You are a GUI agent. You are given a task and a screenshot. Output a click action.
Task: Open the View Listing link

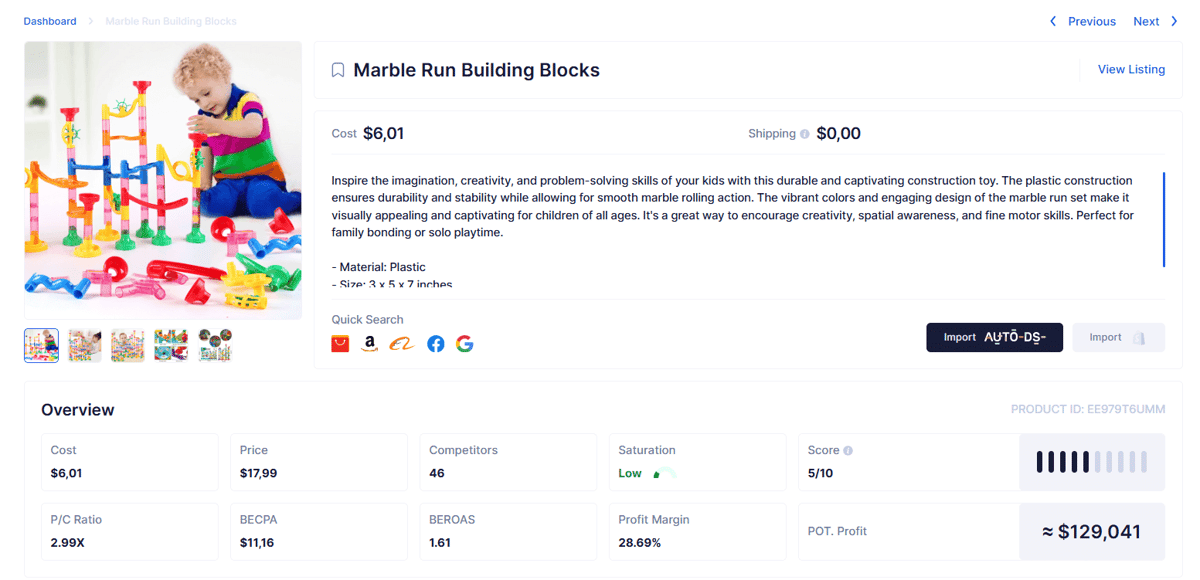click(x=1131, y=70)
